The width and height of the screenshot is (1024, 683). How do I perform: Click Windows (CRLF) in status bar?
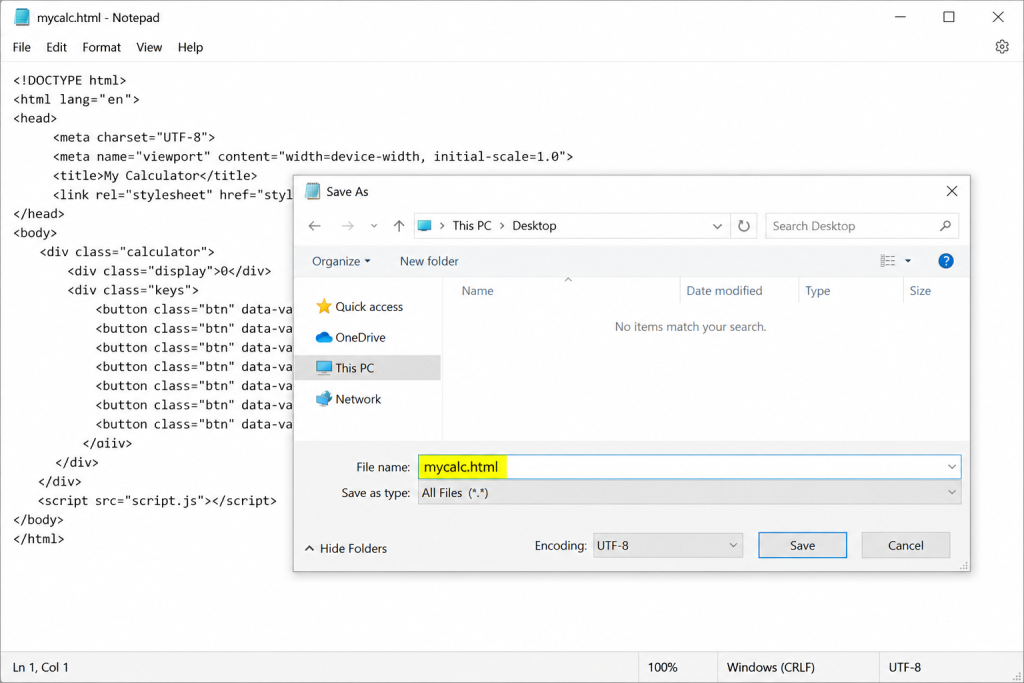[771, 667]
